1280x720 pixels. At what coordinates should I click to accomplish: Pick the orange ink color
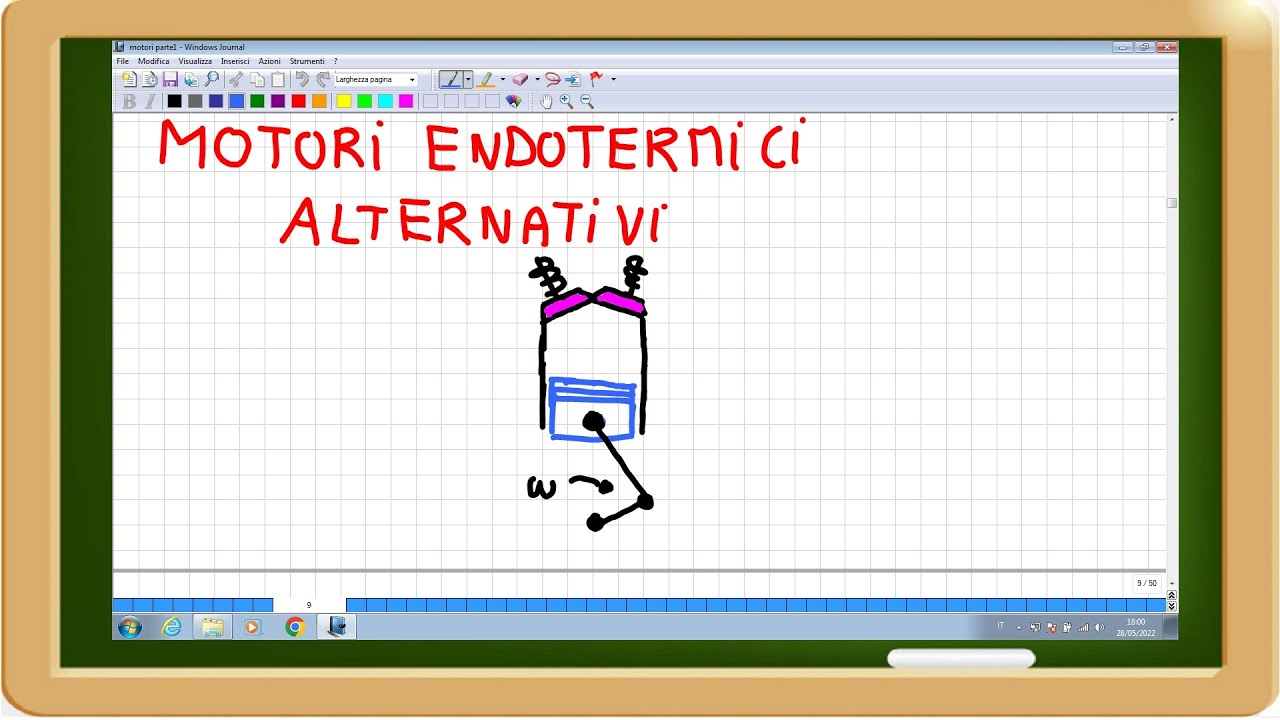[x=319, y=101]
